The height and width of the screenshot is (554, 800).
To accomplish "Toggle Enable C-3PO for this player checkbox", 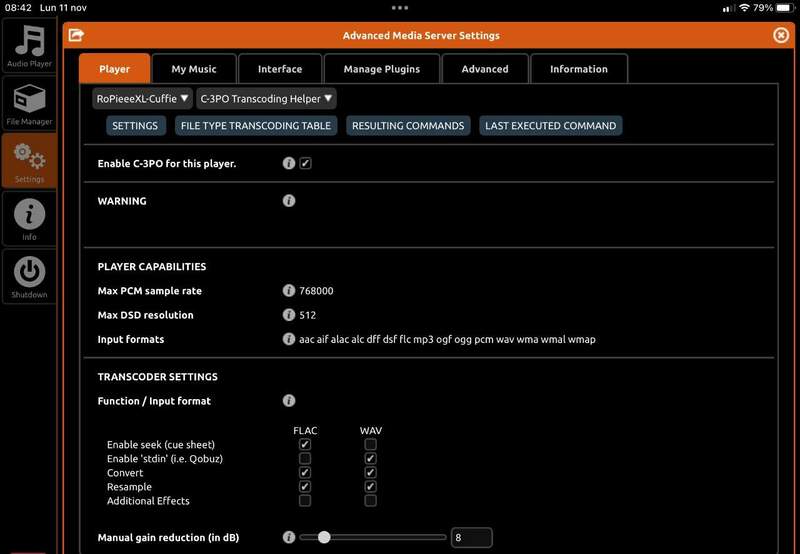I will [306, 163].
